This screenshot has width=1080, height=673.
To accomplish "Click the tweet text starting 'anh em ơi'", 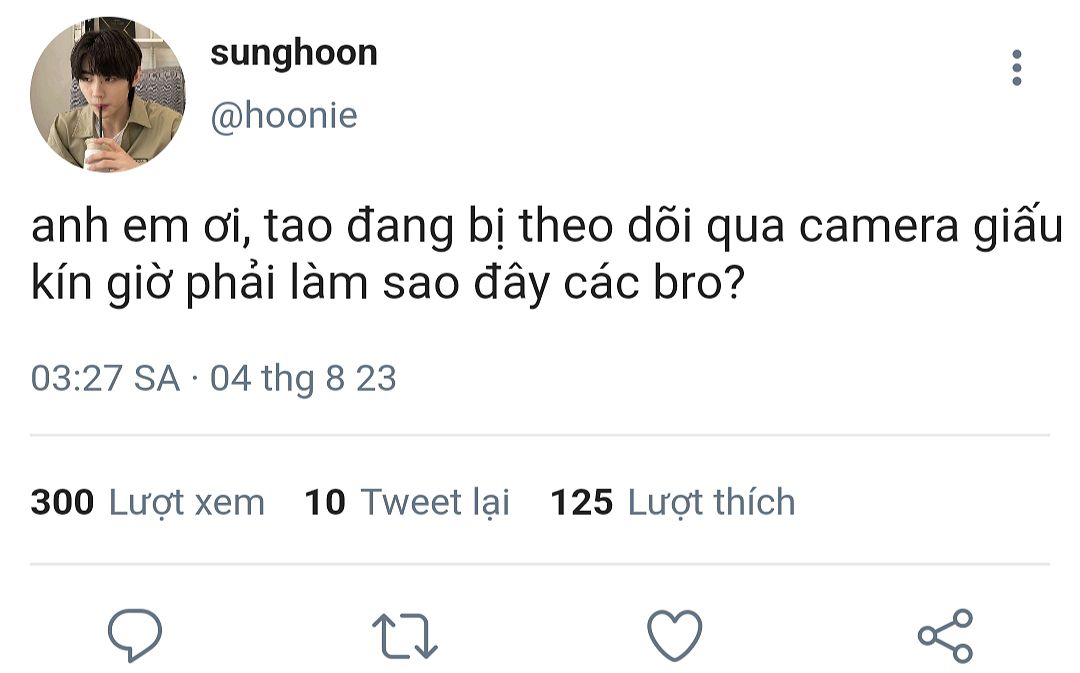I will 547,227.
